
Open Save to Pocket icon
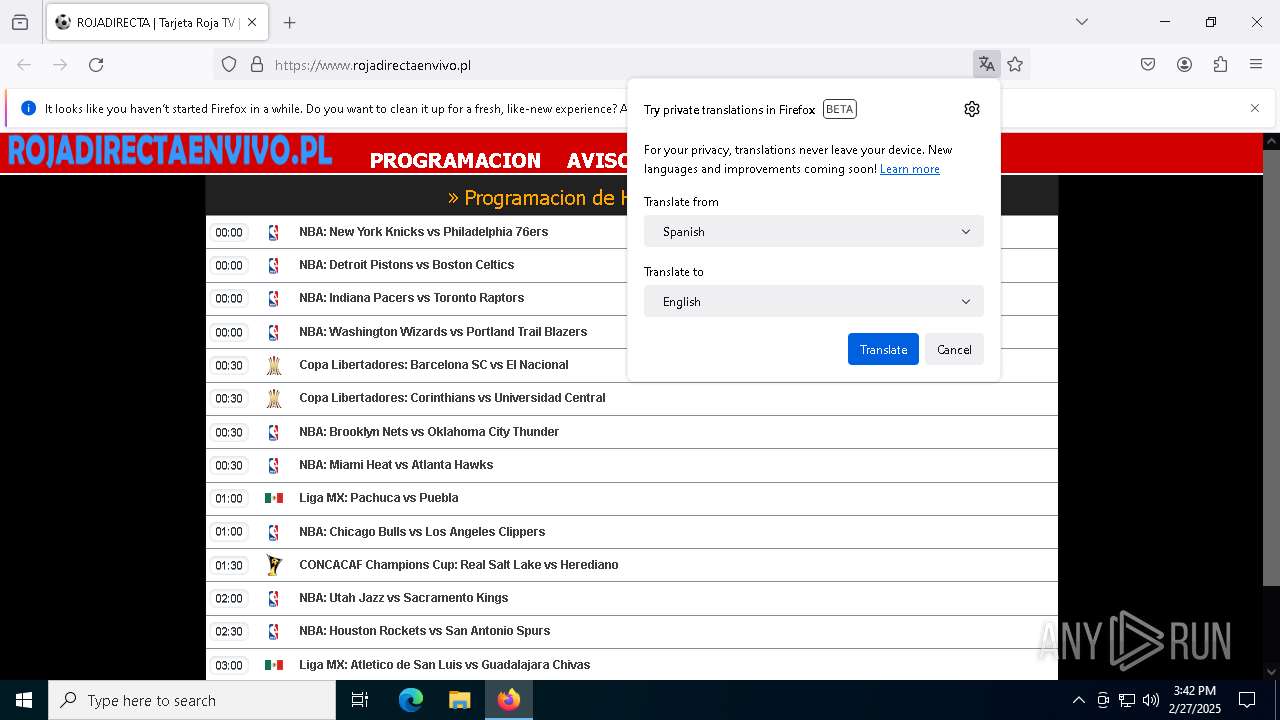click(x=1148, y=65)
